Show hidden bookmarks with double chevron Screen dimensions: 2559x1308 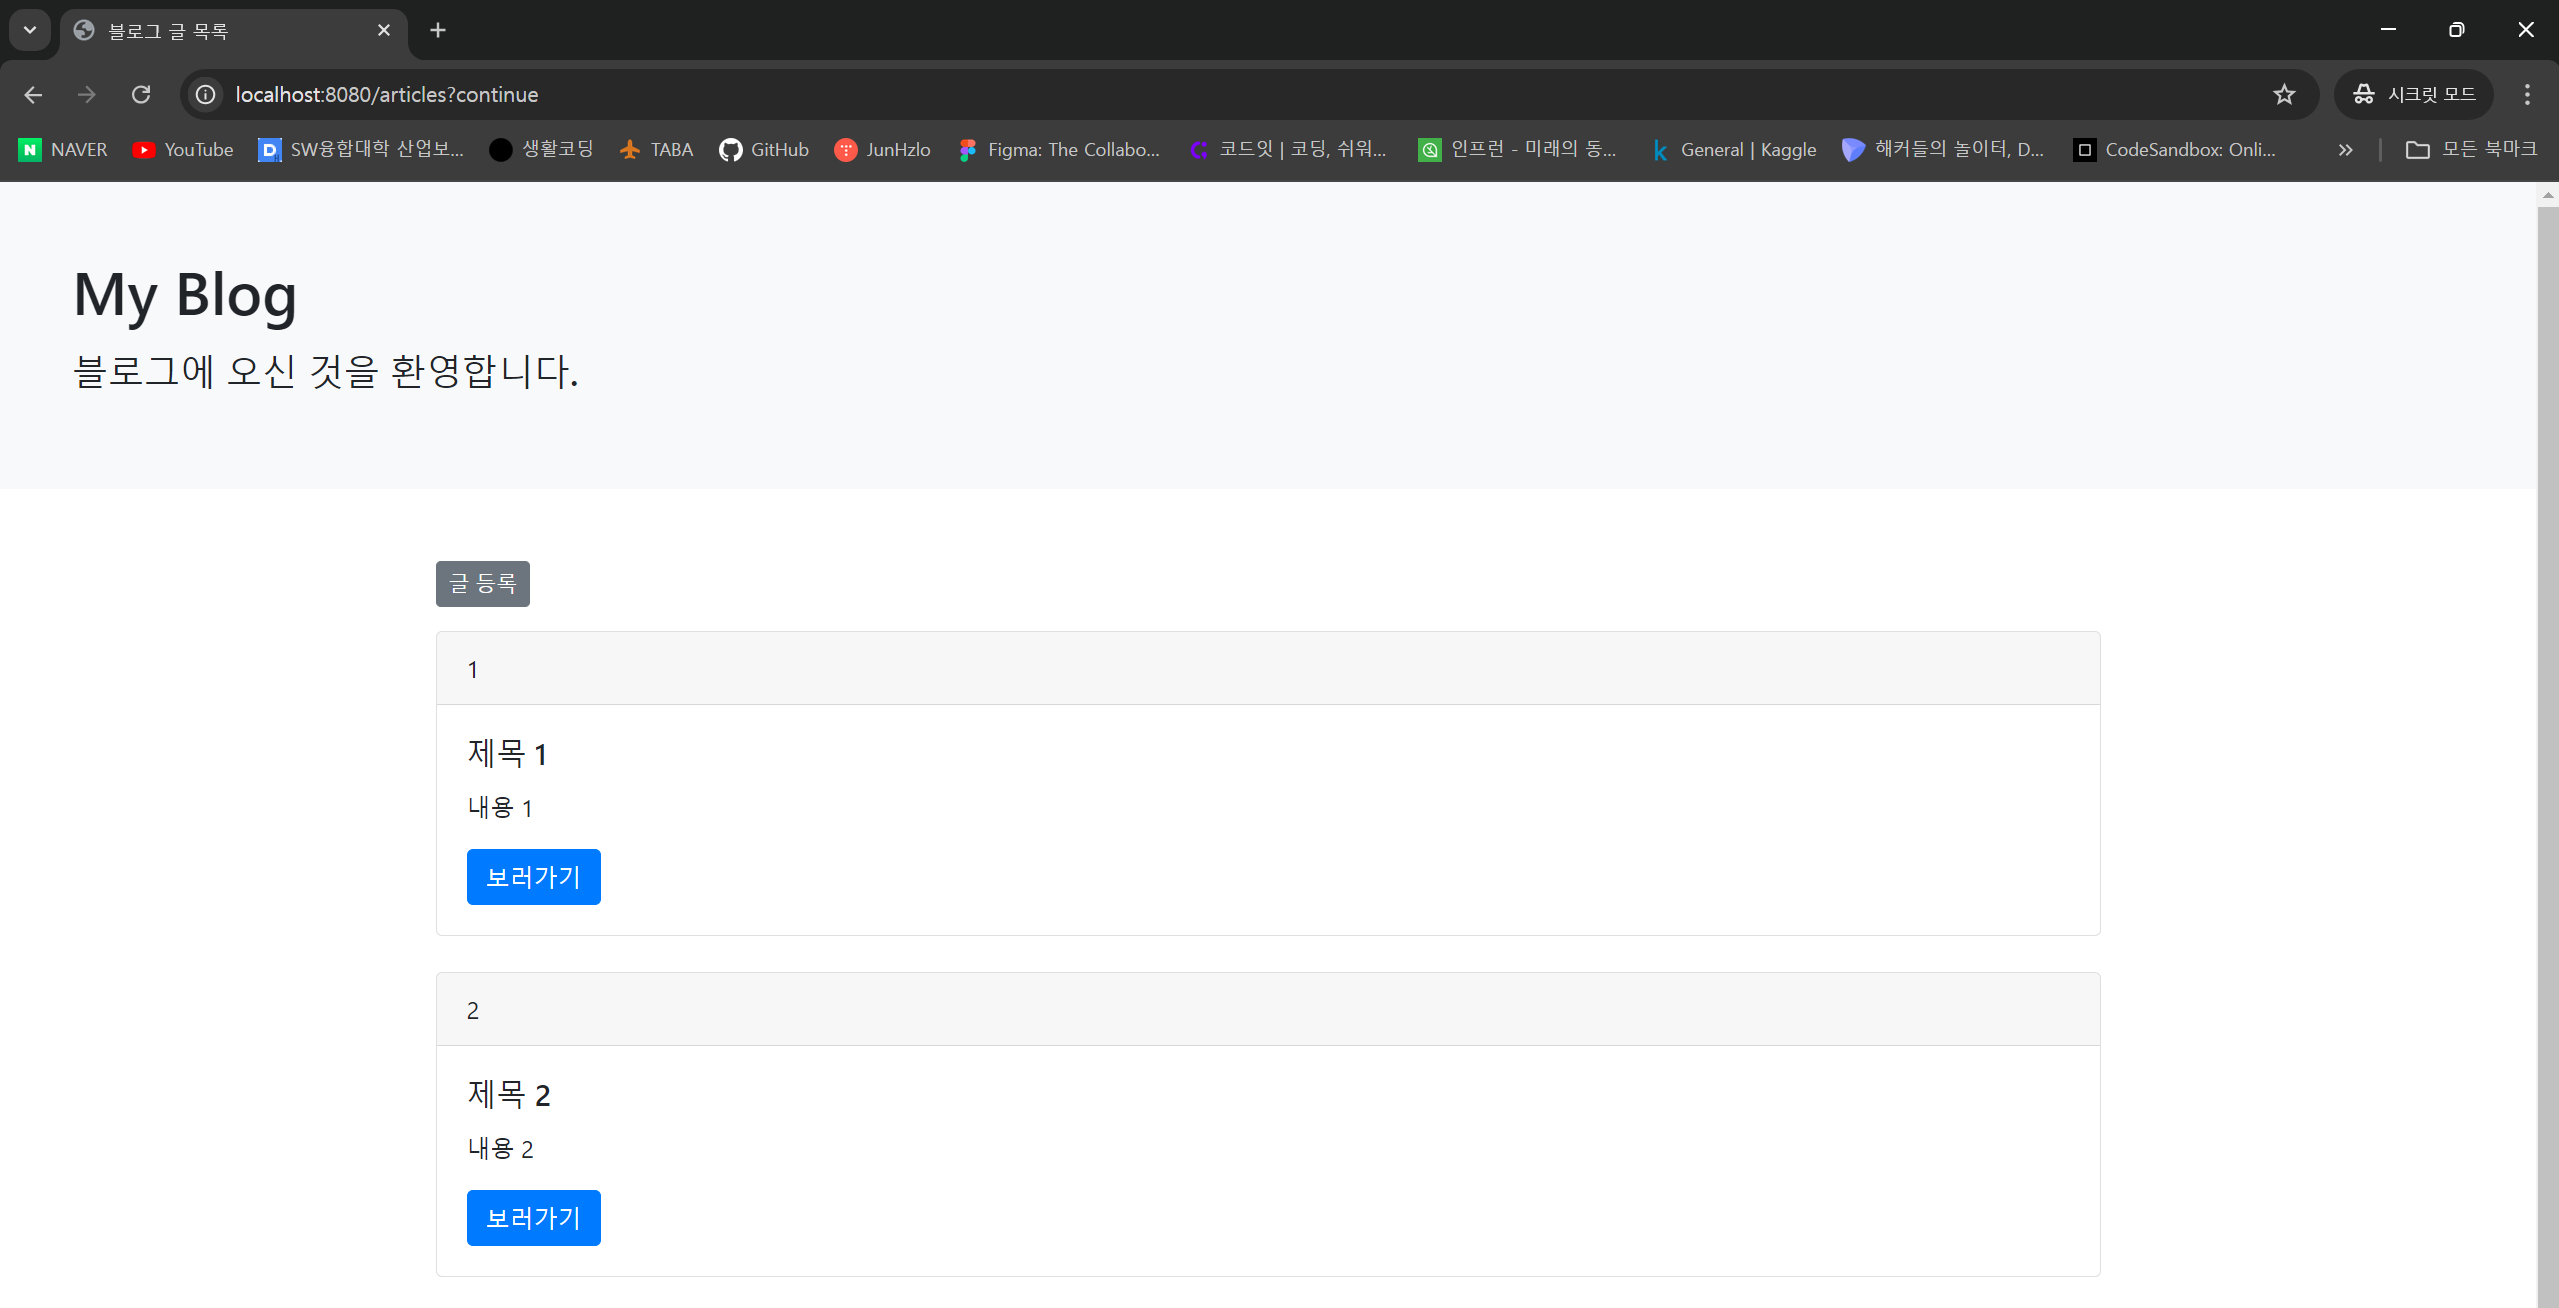2345,150
